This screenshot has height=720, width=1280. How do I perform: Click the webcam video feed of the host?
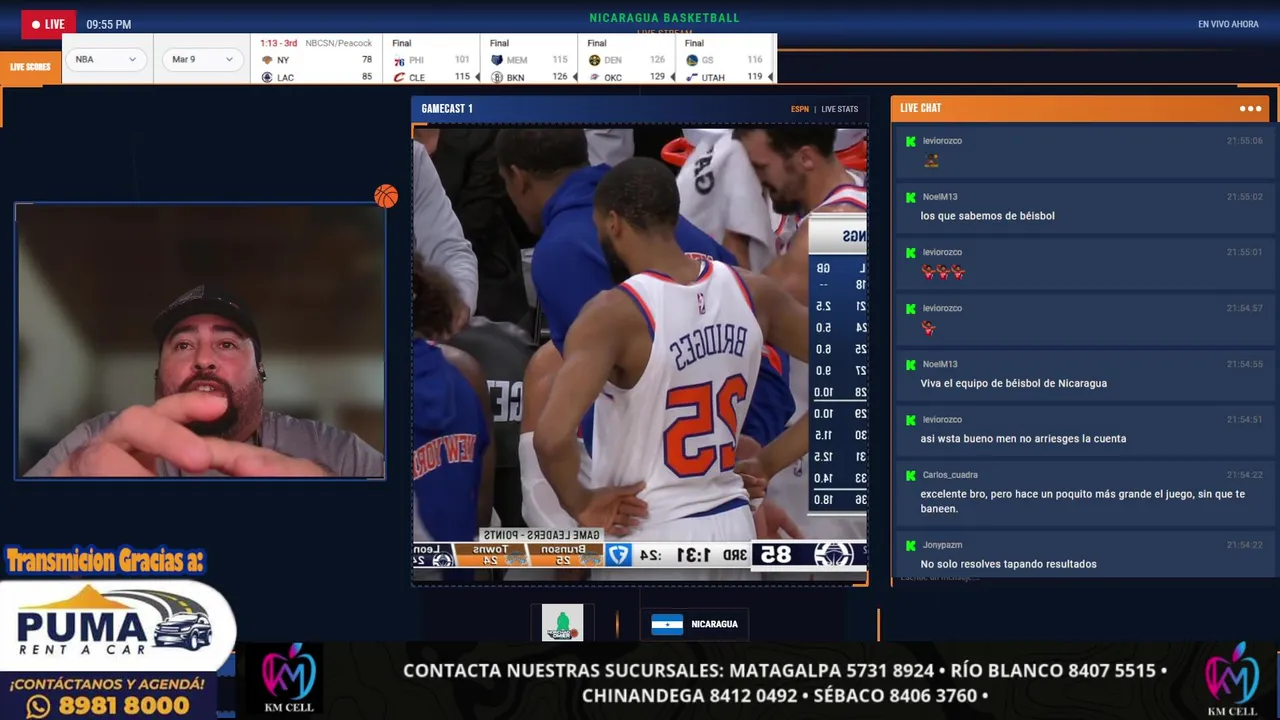pos(200,341)
